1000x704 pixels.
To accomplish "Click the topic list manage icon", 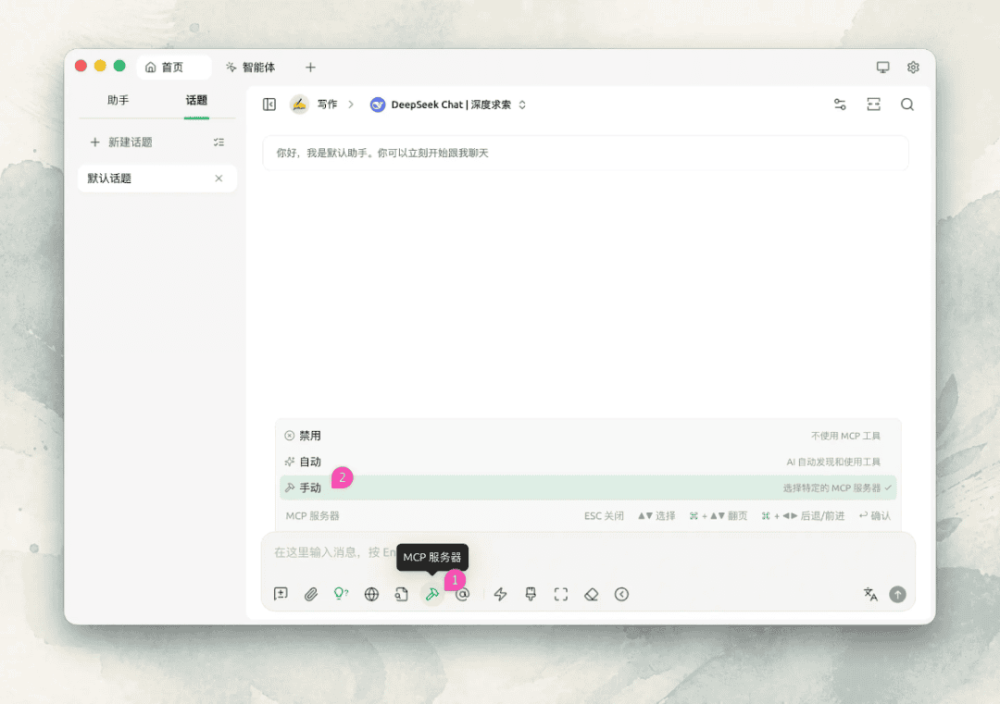I will (x=219, y=142).
